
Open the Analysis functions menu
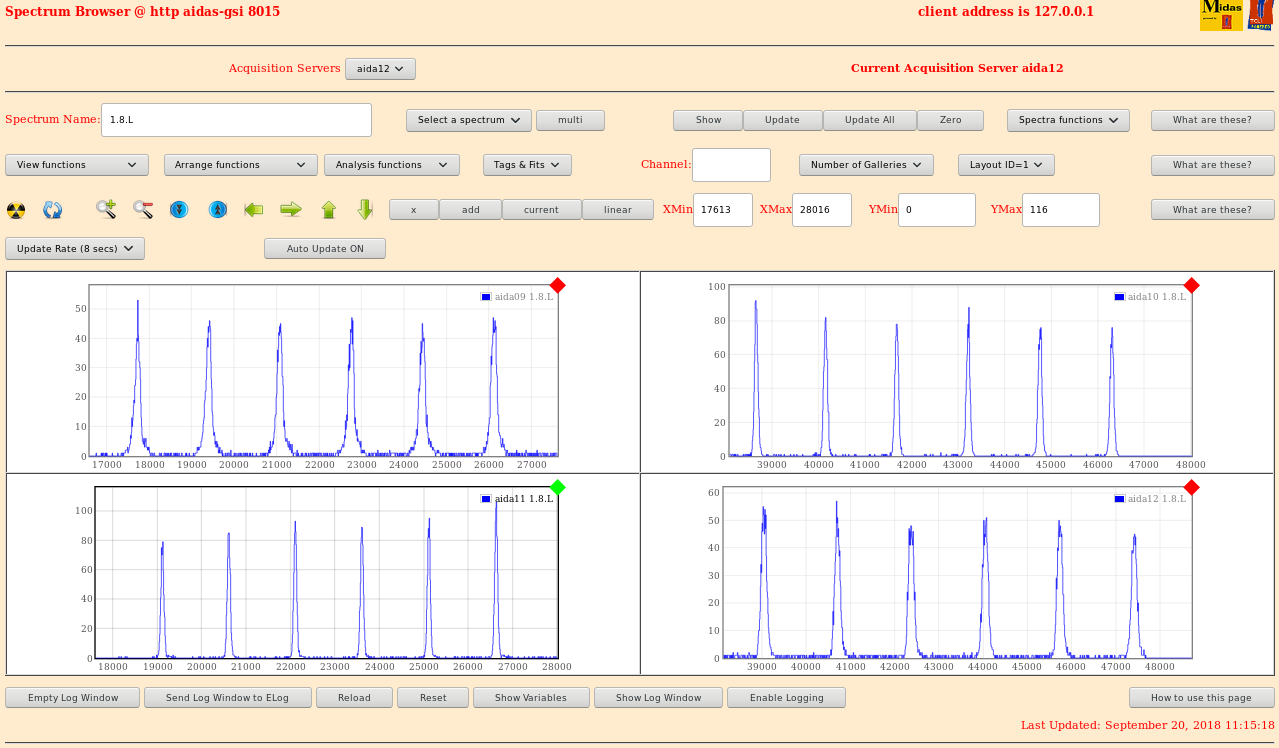click(391, 165)
